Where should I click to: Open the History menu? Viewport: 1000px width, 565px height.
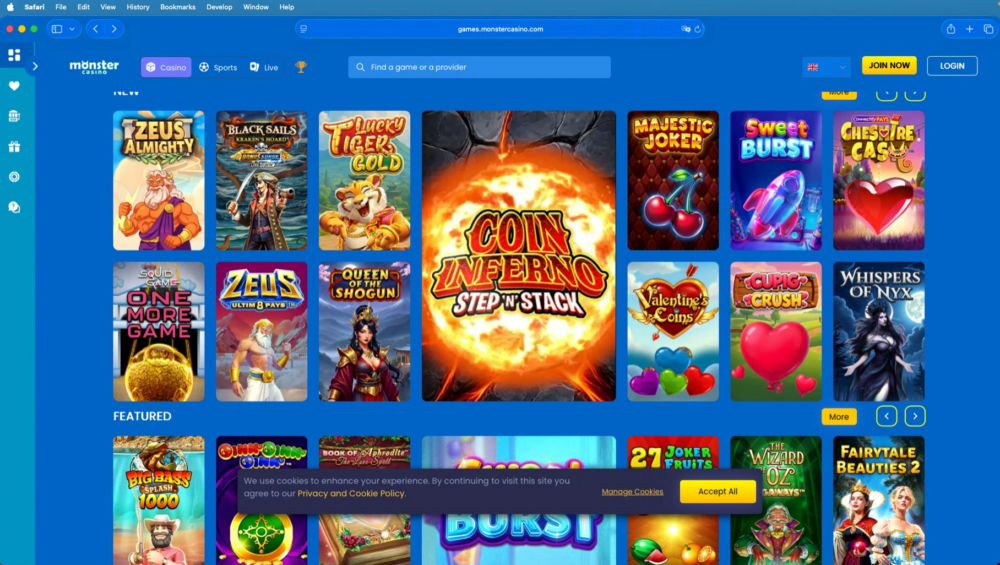tap(138, 7)
